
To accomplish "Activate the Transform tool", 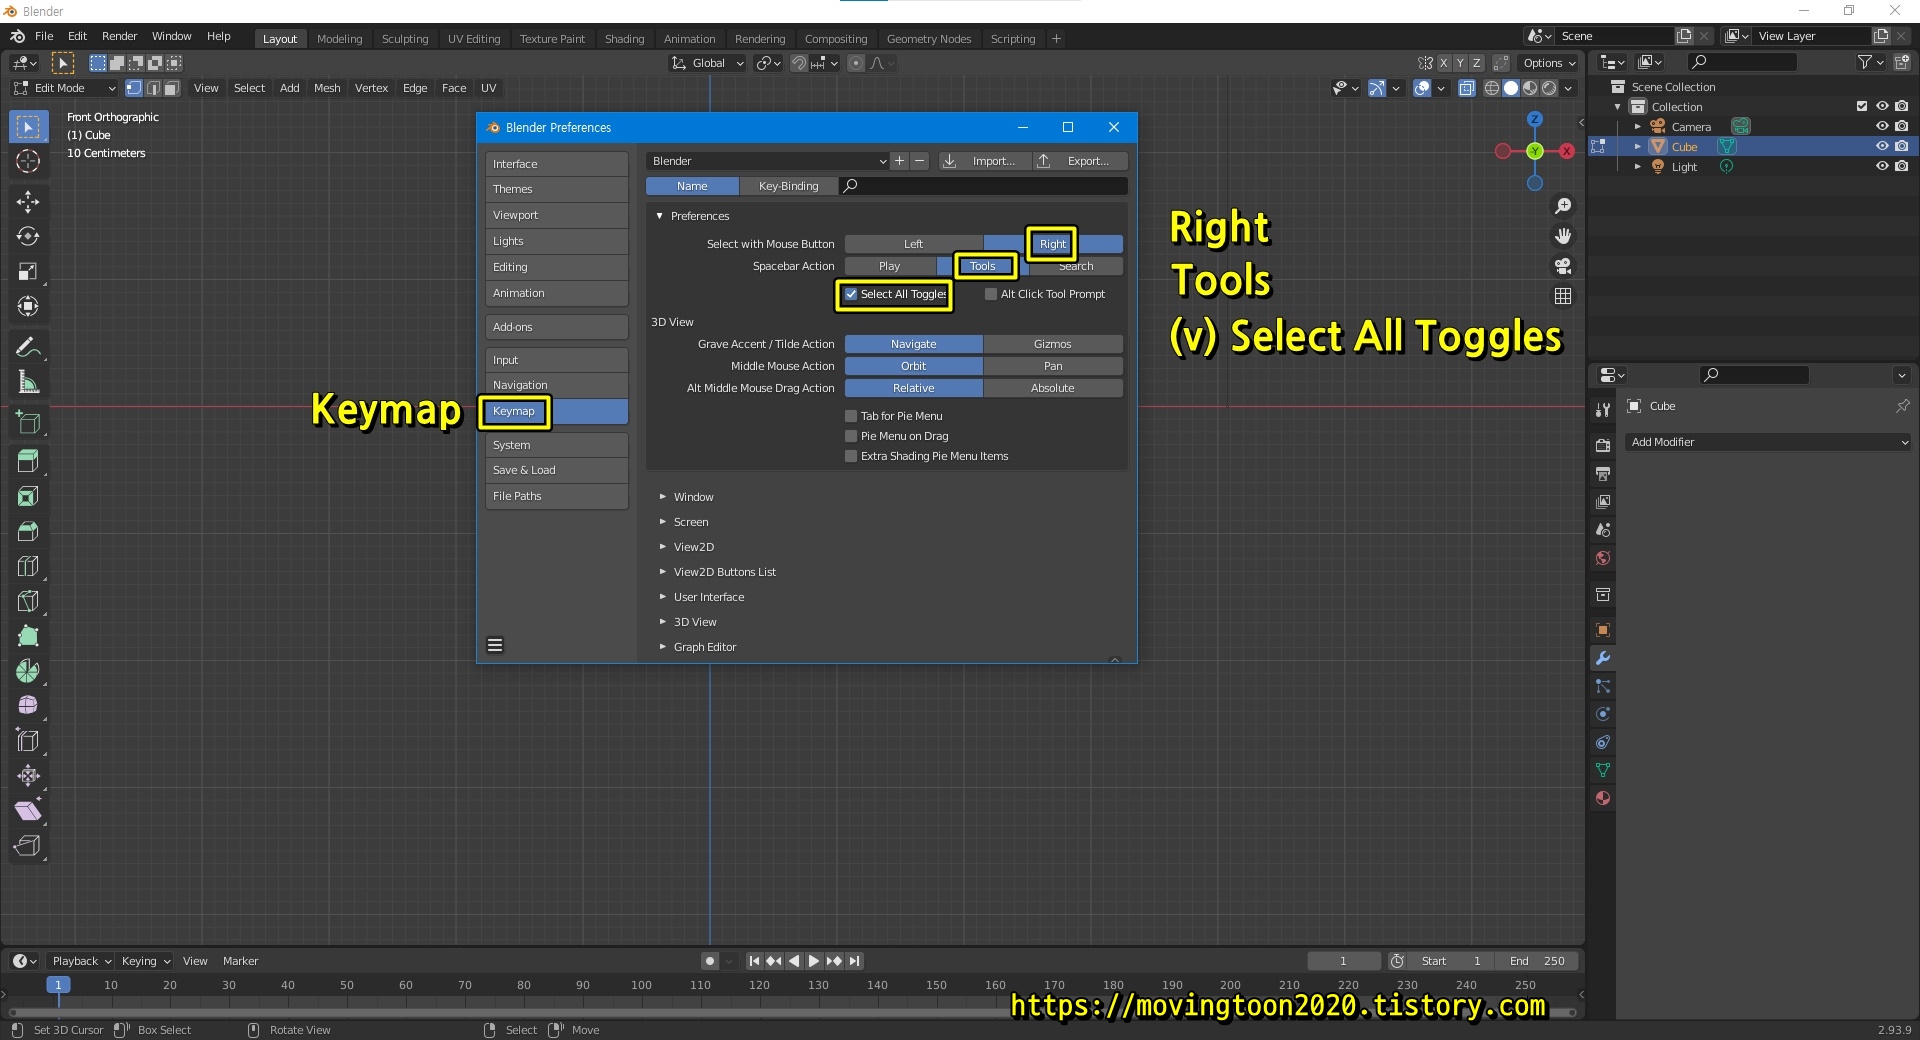I will (x=28, y=307).
